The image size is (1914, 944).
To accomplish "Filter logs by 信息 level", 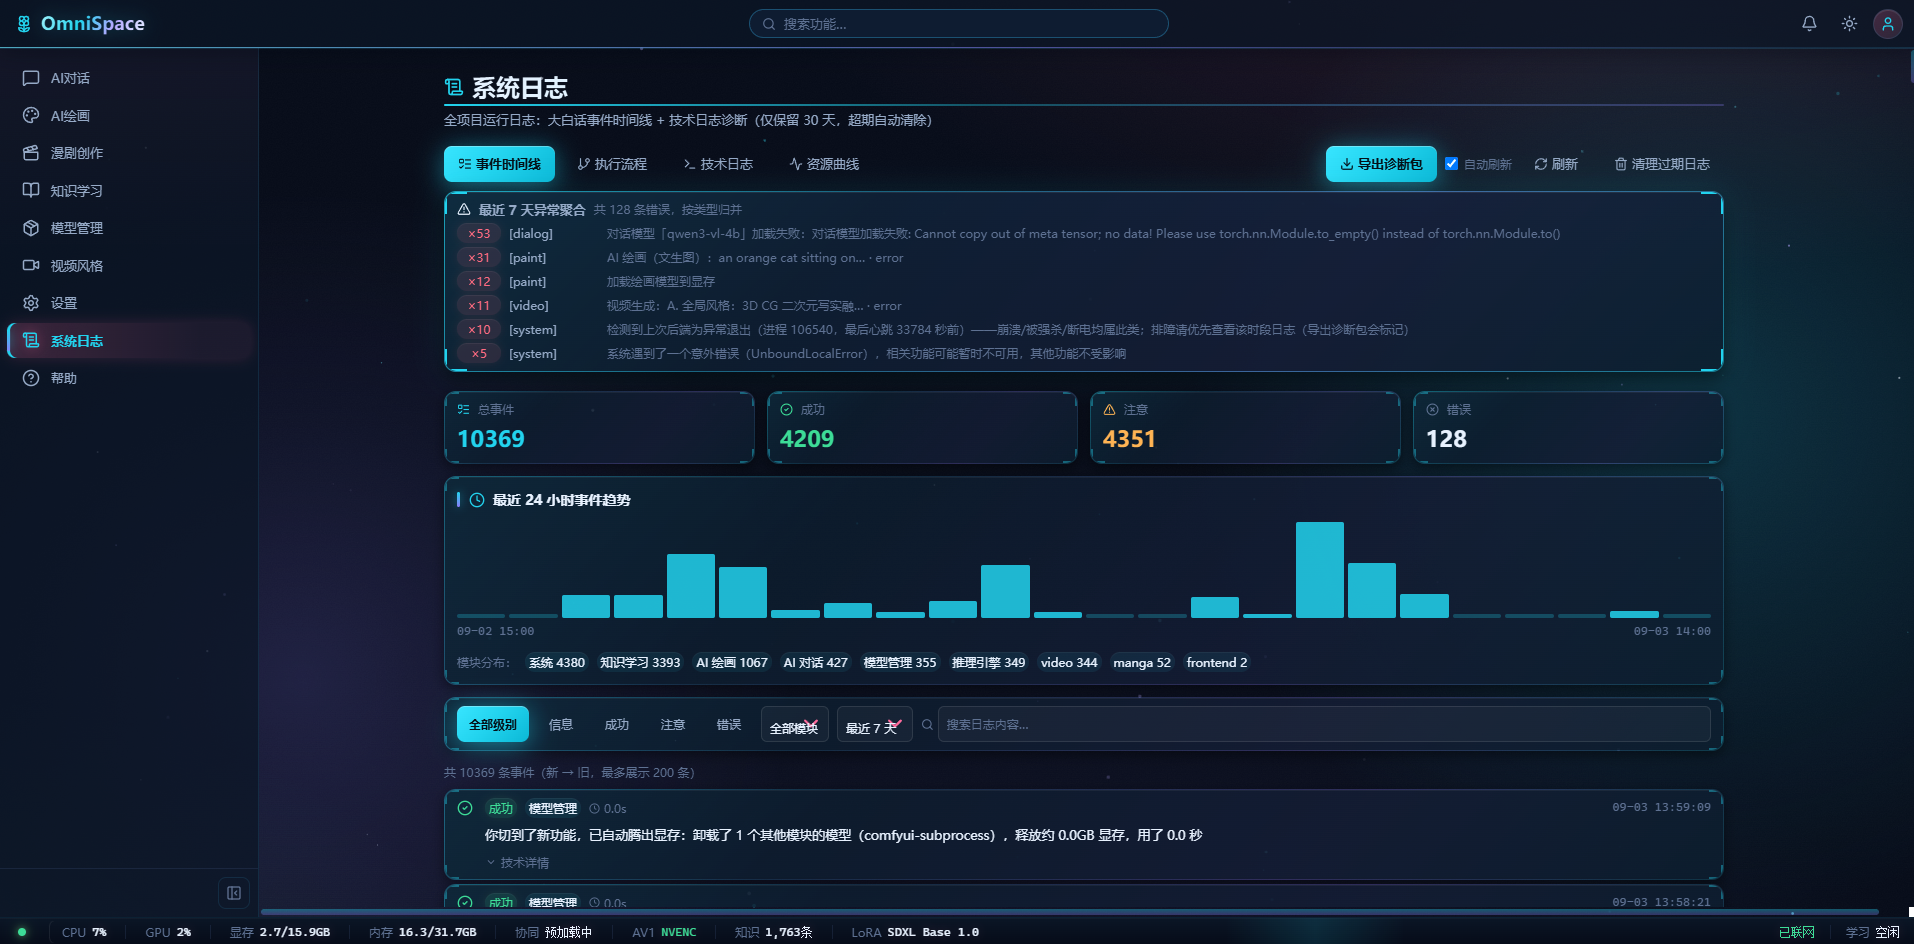I will [561, 724].
